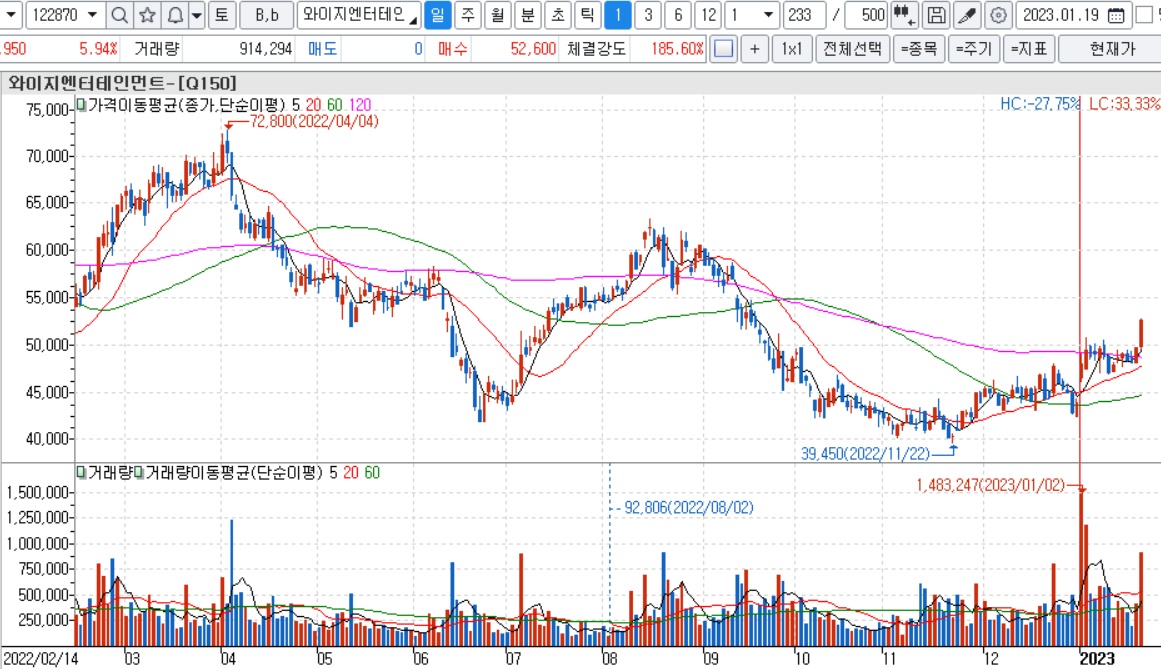The image size is (1161, 669).
Task: Click the single-pane layout square icon
Action: pos(723,49)
